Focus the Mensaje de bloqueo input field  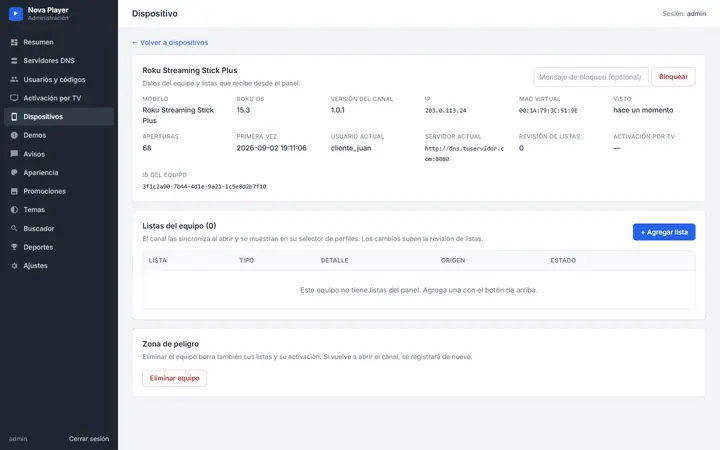click(591, 77)
